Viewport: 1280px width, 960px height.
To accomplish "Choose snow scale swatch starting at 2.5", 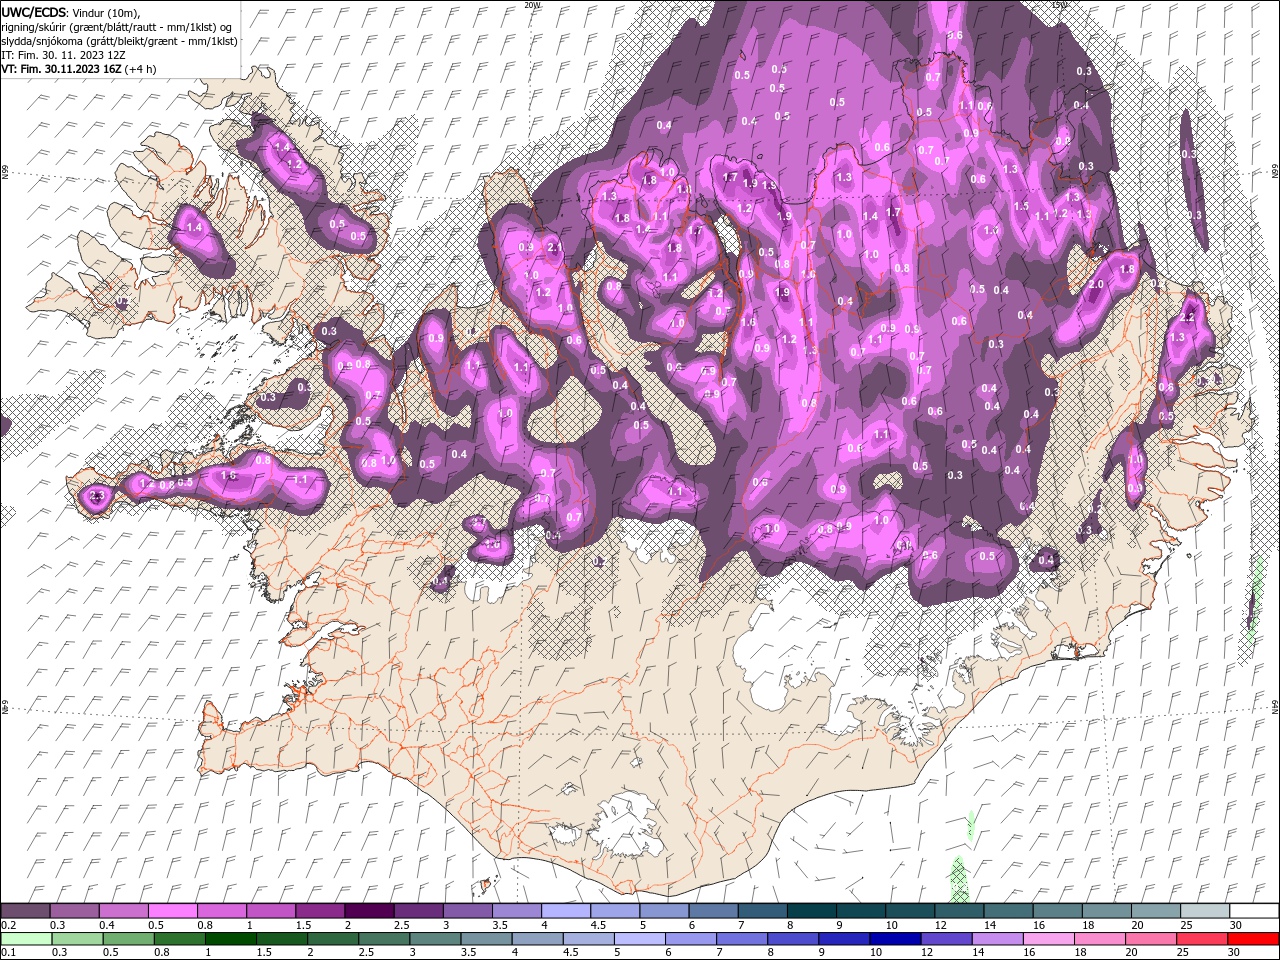I will click(418, 911).
